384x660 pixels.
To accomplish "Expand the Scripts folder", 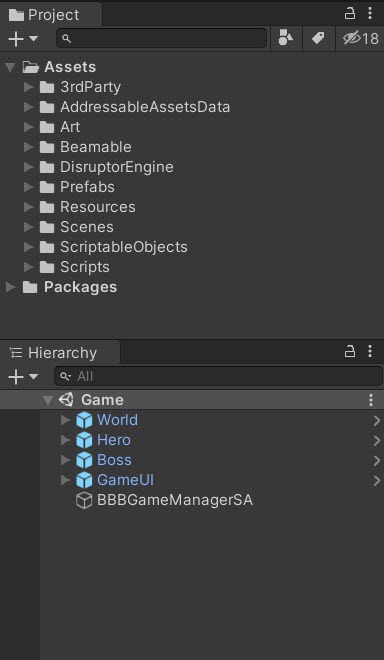I will (x=29, y=267).
